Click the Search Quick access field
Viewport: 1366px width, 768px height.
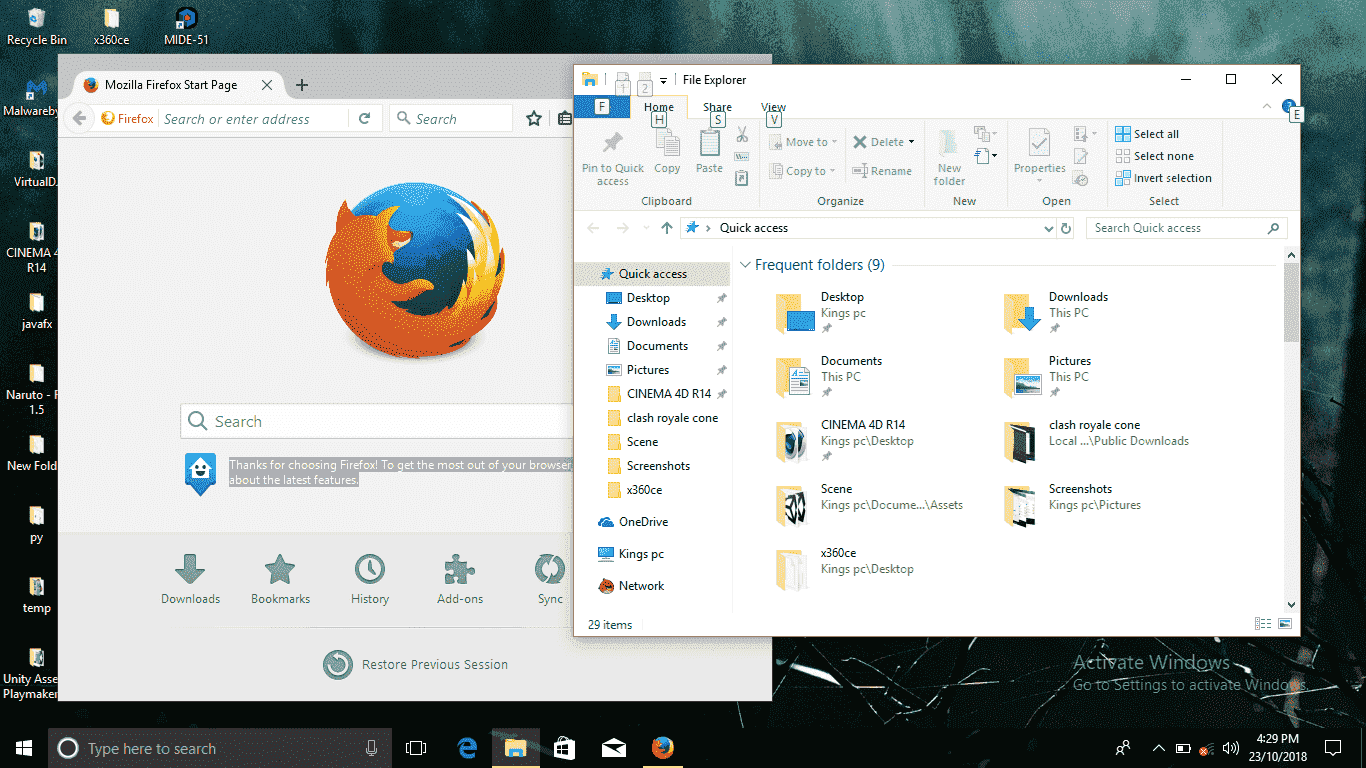pos(1187,228)
